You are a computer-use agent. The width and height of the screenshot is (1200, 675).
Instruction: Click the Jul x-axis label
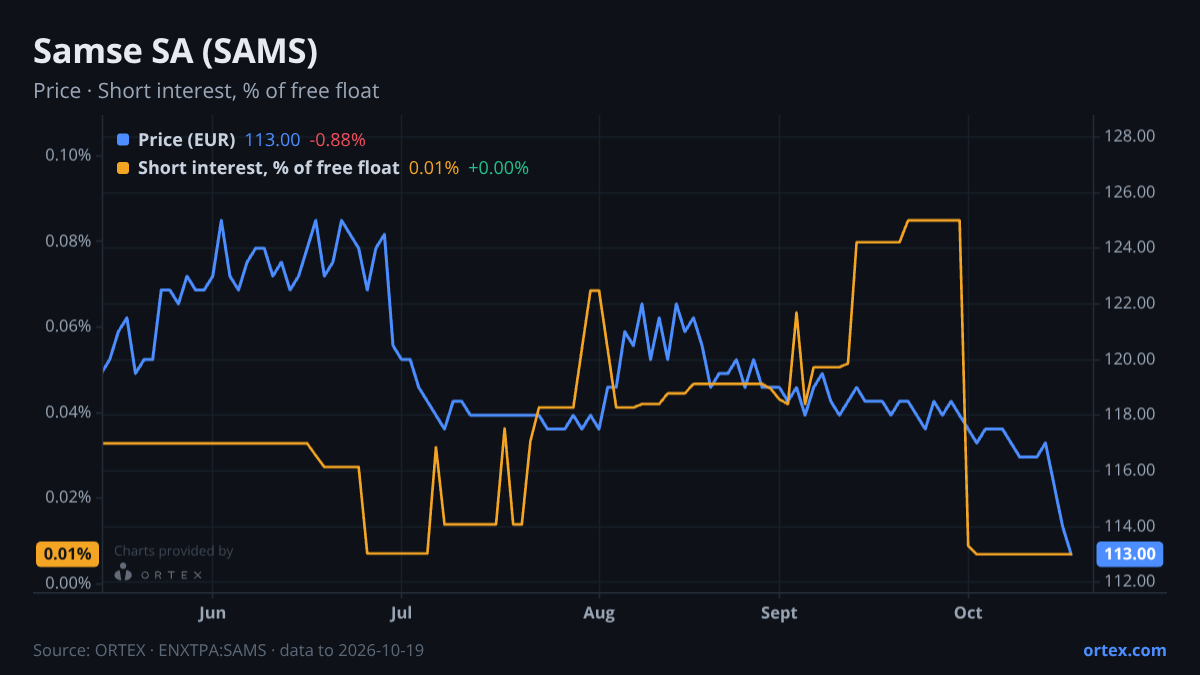(401, 613)
